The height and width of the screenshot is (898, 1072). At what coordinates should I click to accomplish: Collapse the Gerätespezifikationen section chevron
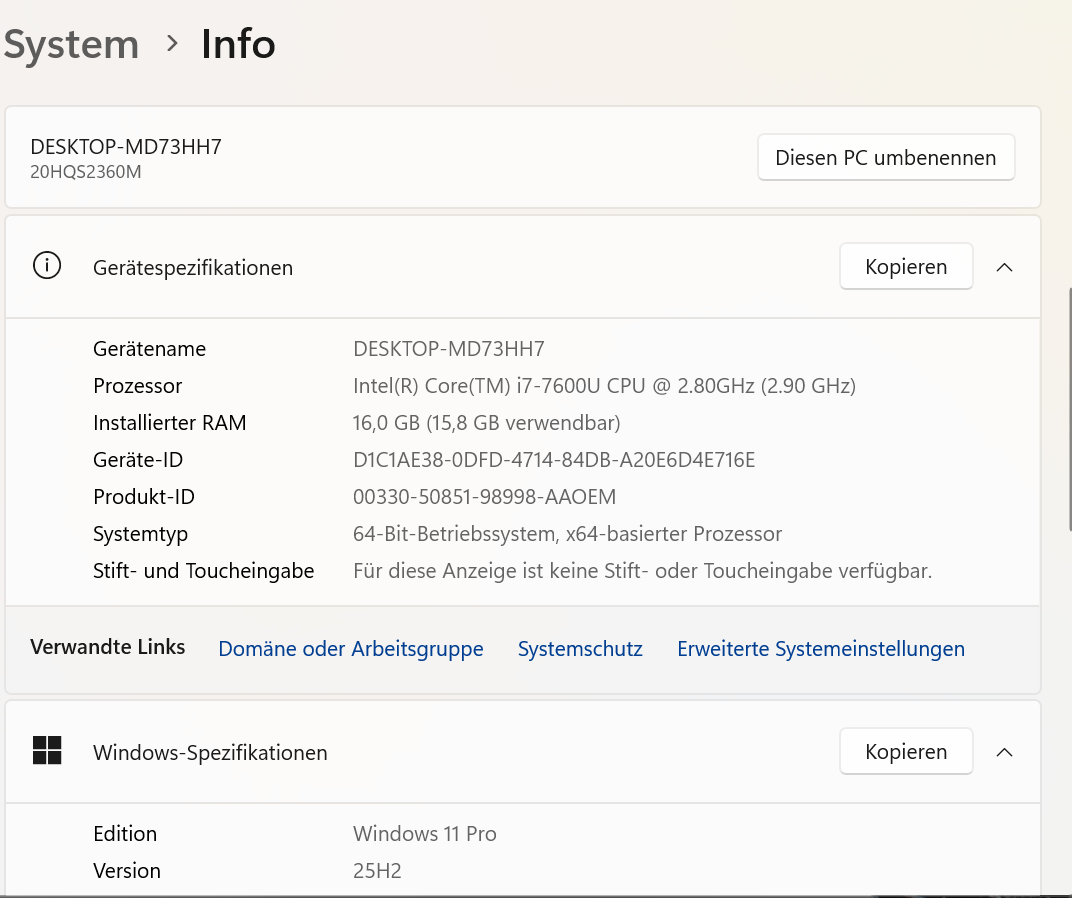pos(1004,267)
